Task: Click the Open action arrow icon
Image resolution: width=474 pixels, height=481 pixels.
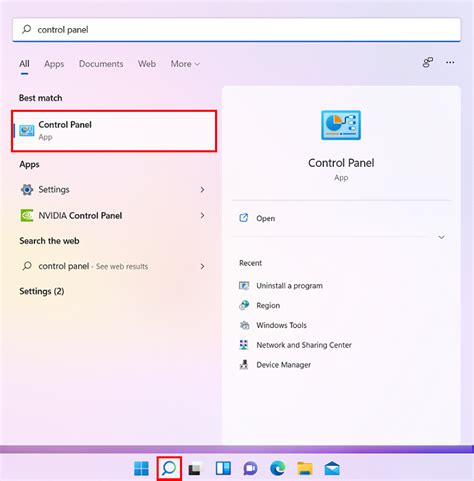Action: click(244, 218)
